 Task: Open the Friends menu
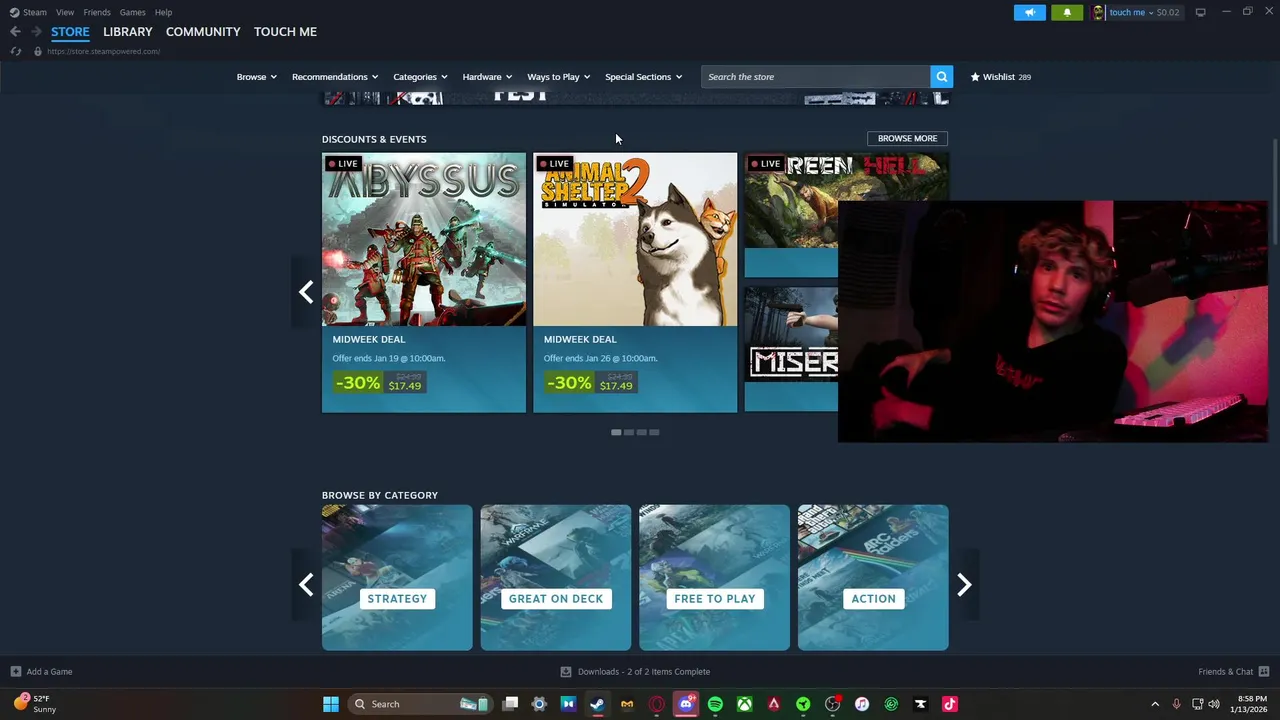tap(97, 12)
